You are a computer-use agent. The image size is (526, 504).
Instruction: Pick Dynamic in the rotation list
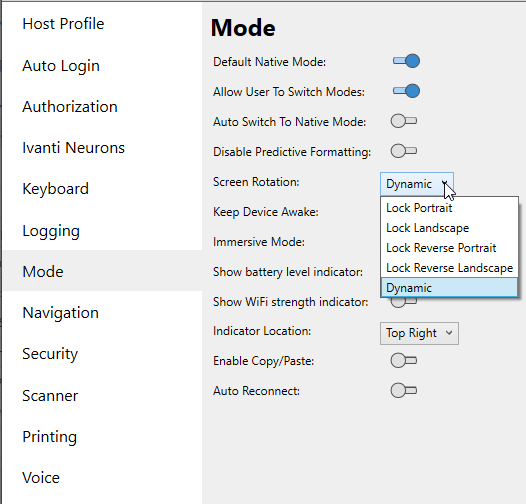pos(449,288)
